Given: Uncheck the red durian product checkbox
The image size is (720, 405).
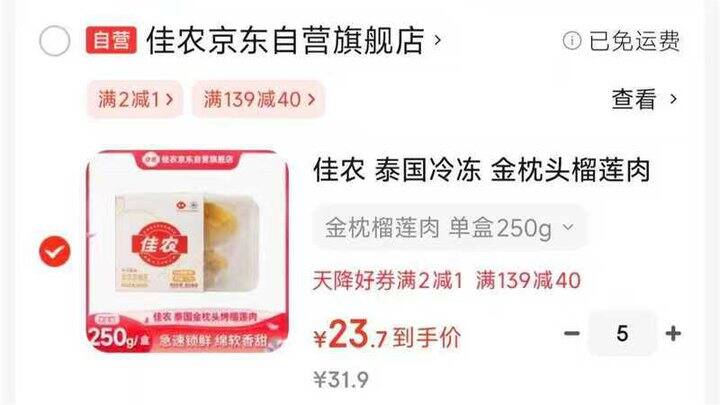Looking at the screenshot, I should coord(55,251).
